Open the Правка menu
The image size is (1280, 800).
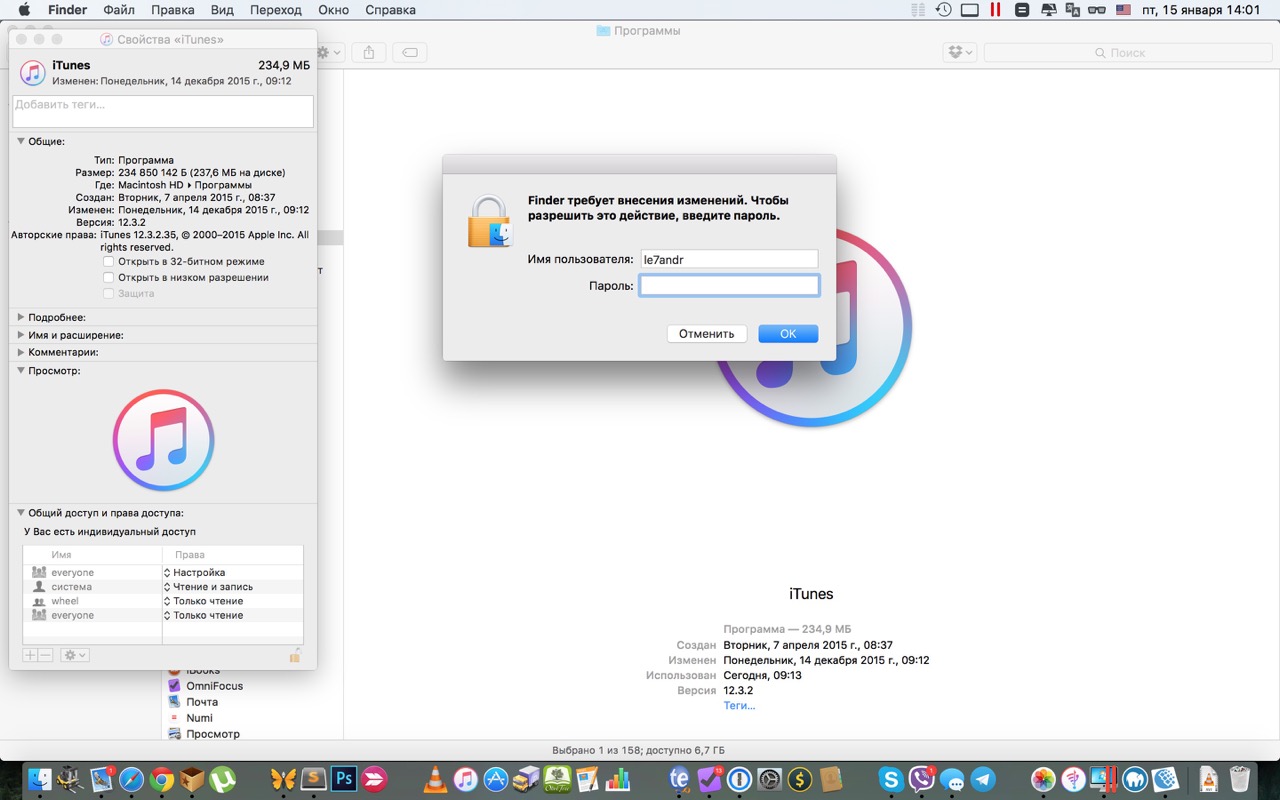pos(173,10)
